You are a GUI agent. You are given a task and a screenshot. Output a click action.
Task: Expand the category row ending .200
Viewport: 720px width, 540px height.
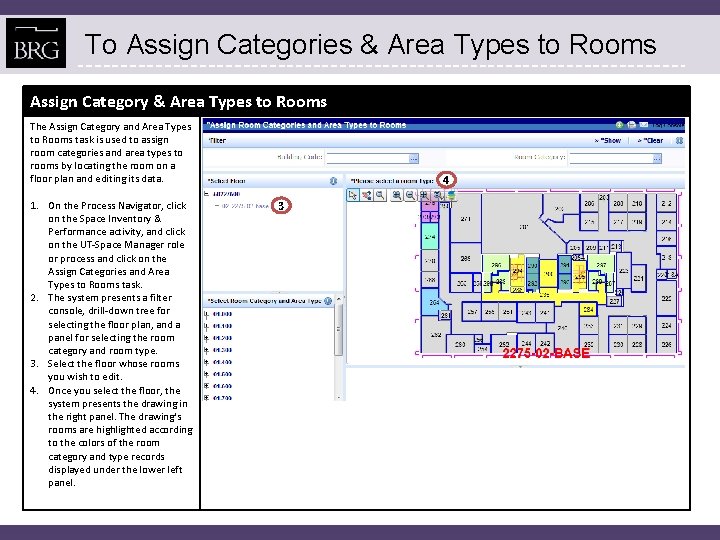[x=207, y=338]
